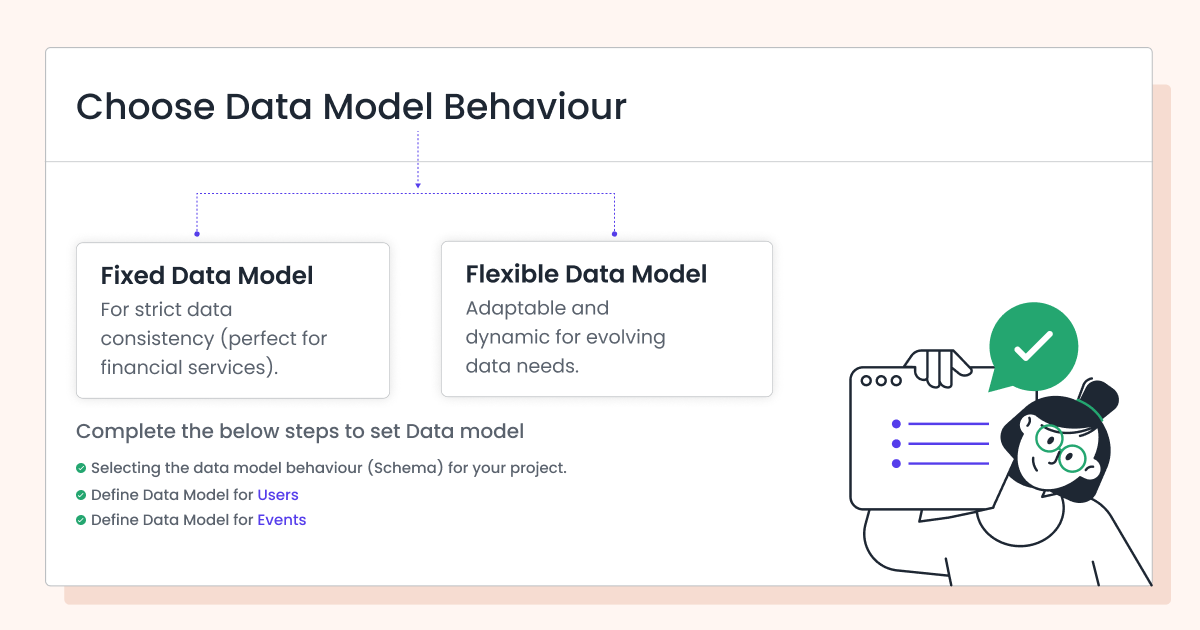Click purple connector dot above Fixed Data Model
The width and height of the screenshot is (1200, 630).
(x=197, y=234)
